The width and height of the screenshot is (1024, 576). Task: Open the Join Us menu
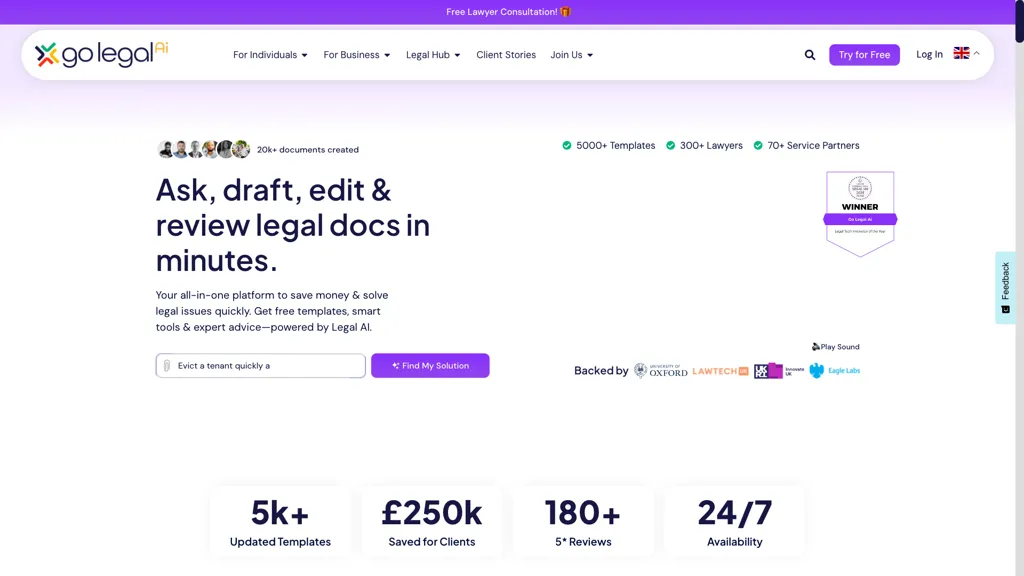tap(571, 55)
